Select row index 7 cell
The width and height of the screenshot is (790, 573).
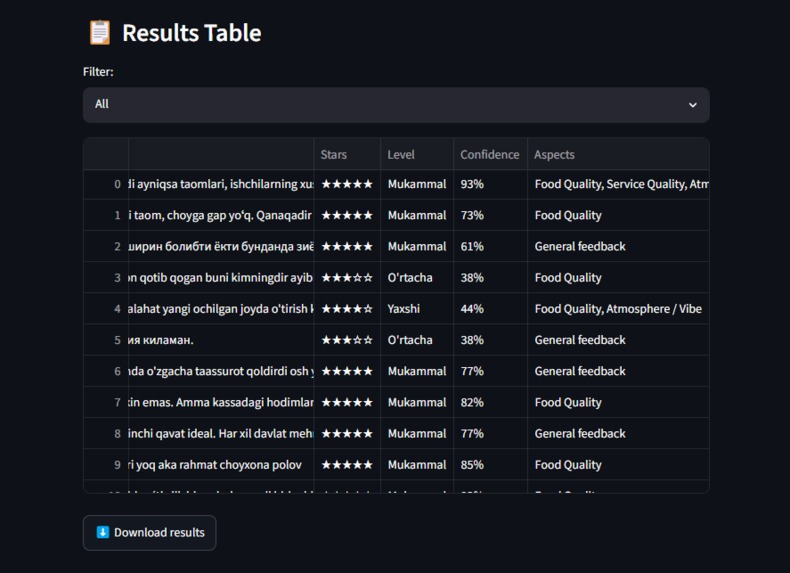(x=106, y=403)
